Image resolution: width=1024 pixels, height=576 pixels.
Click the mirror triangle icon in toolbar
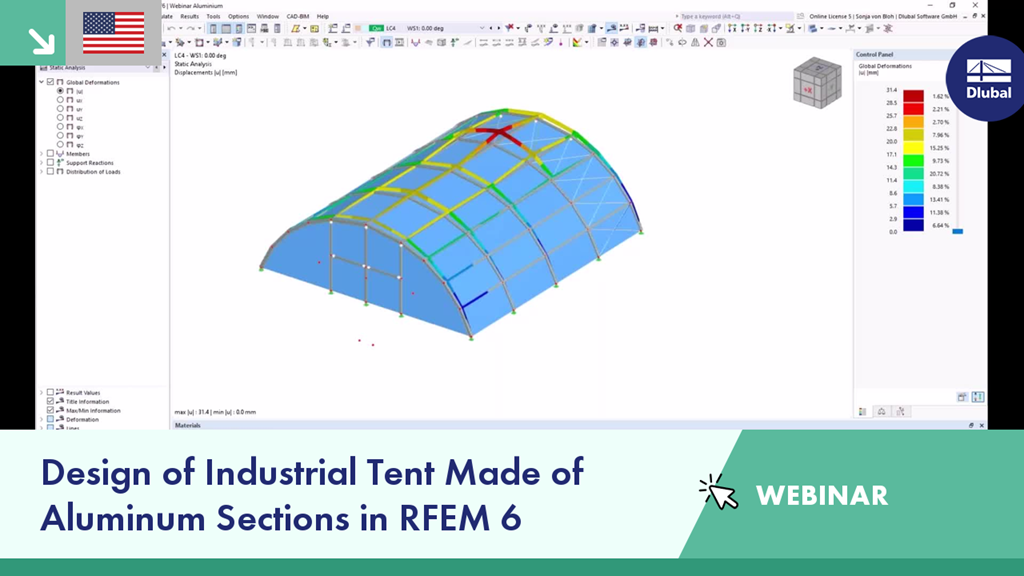[695, 42]
